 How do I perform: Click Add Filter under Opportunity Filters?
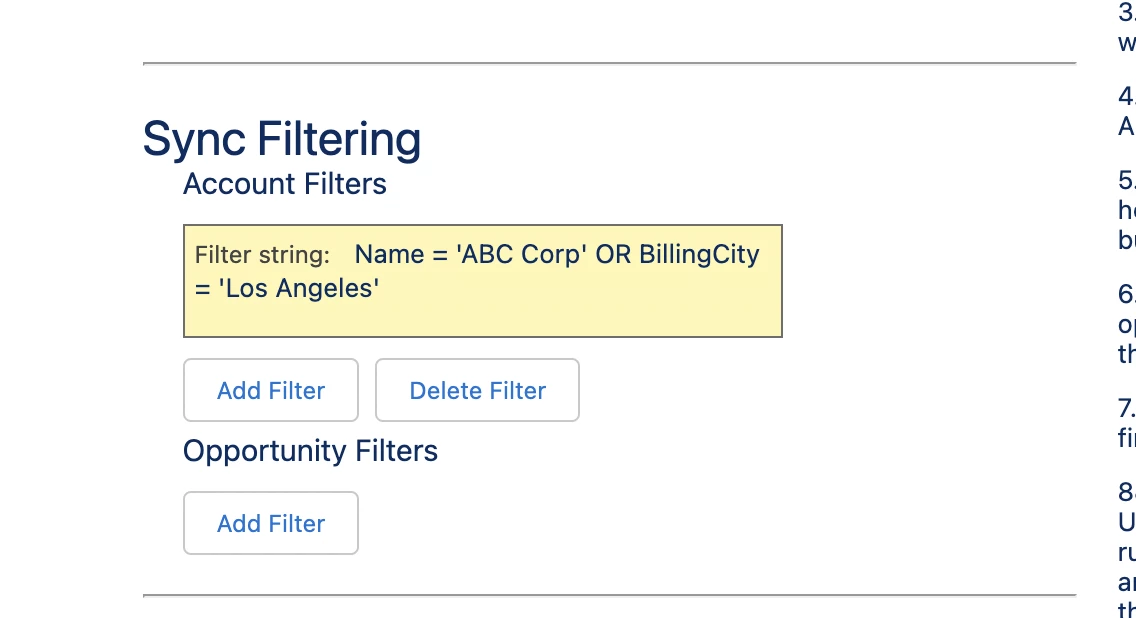coord(271,523)
